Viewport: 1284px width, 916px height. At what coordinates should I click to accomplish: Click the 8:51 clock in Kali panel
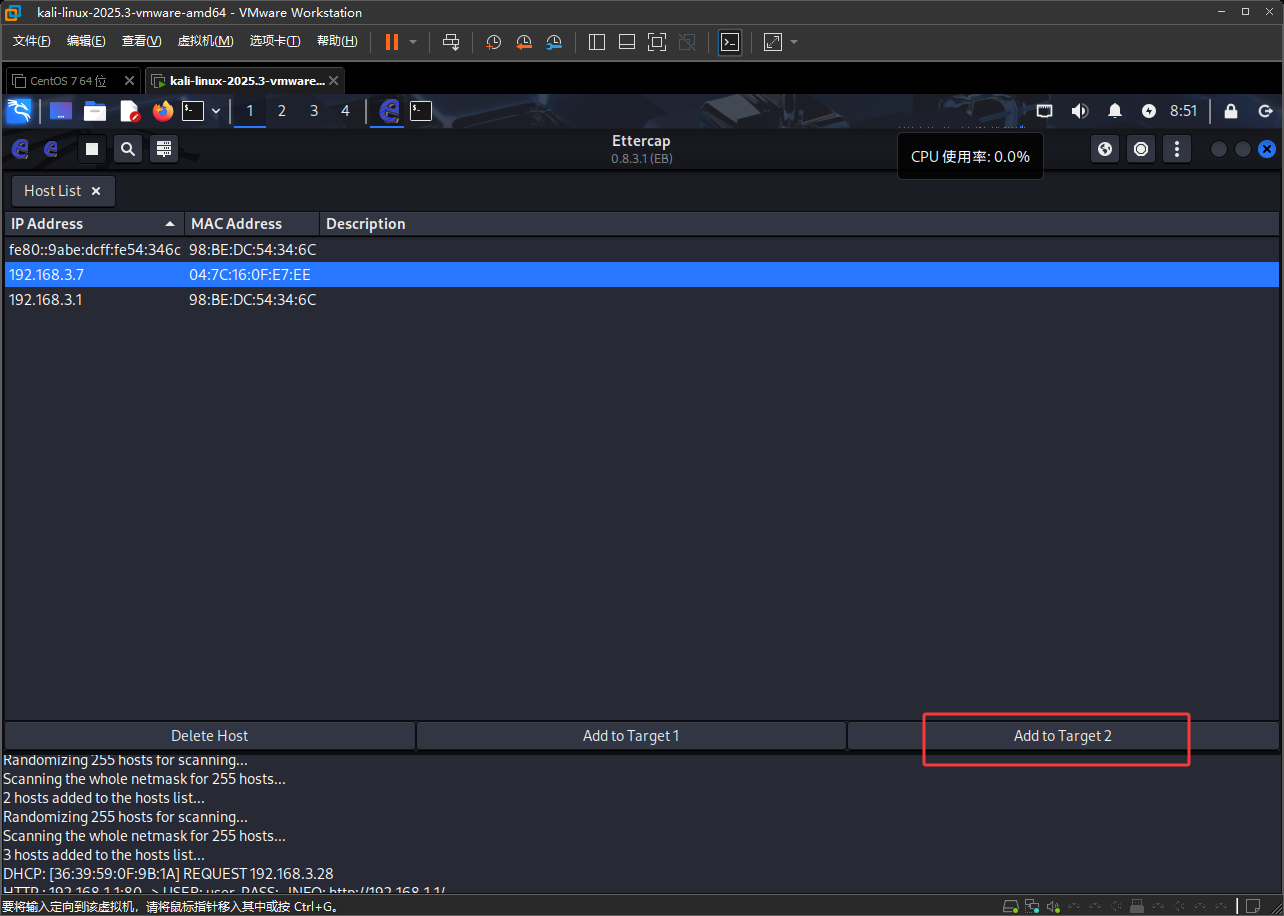point(1183,111)
